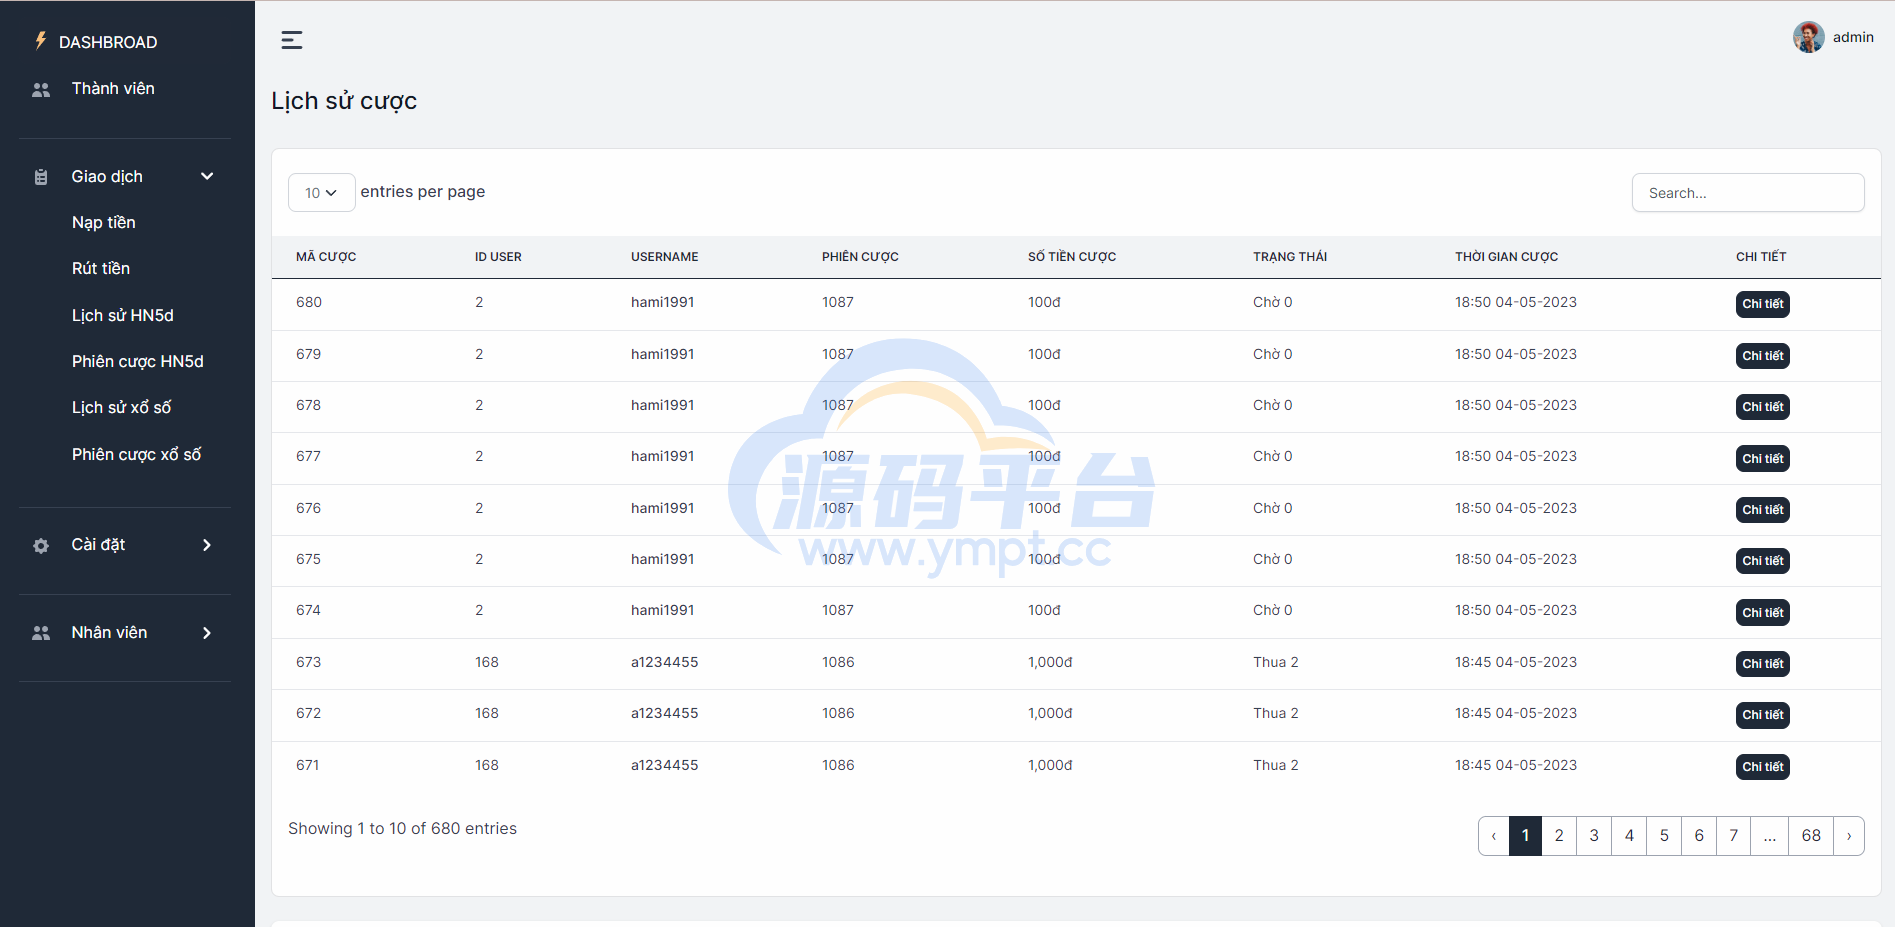Go to Nạp tiền page
Viewport: 1895px width, 927px height.
click(x=104, y=222)
